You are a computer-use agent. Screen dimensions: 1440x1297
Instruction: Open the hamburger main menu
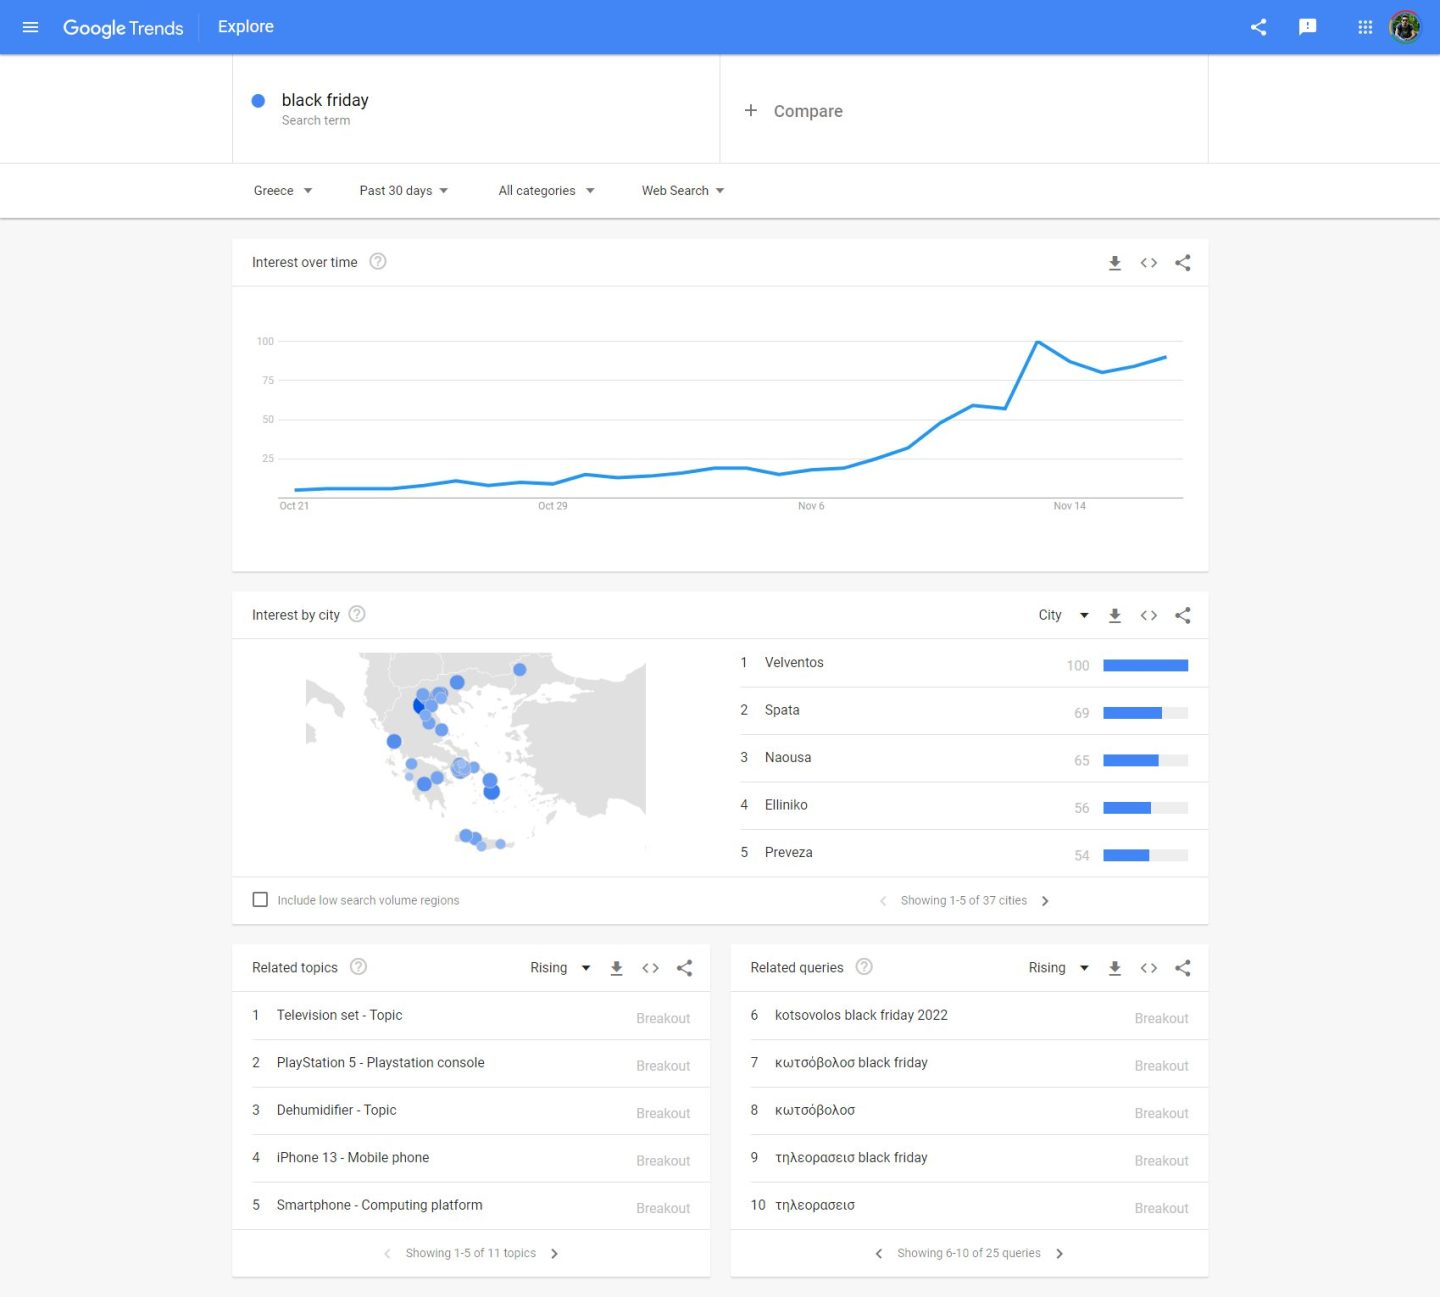30,27
